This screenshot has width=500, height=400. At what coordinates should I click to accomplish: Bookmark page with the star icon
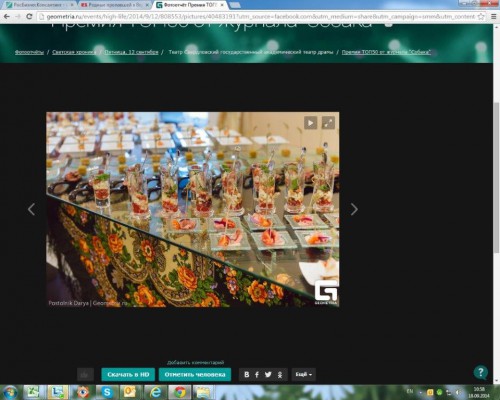(x=481, y=16)
